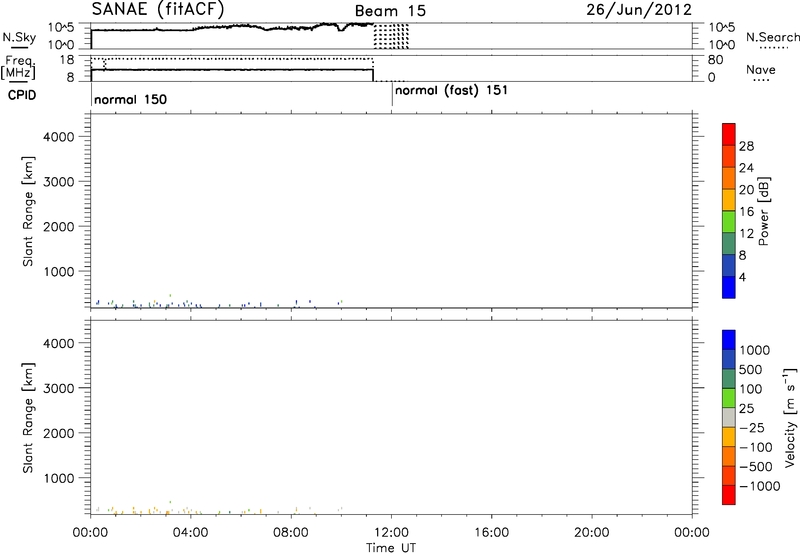Click the grey Velocity colorbar segment
Viewport: 800px width, 554px height.
pyautogui.click(x=729, y=417)
